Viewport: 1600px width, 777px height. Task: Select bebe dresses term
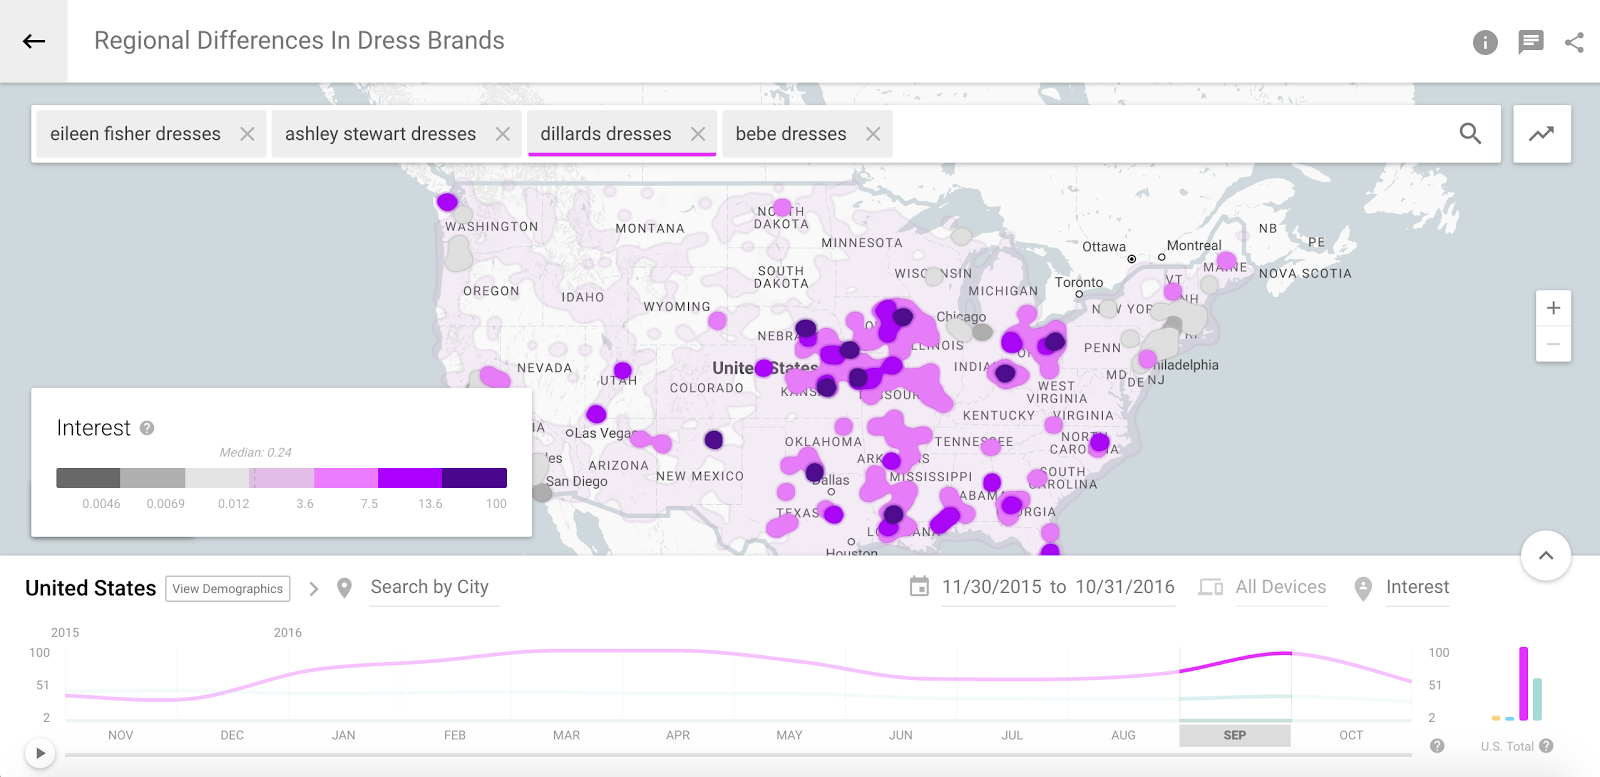coord(791,134)
